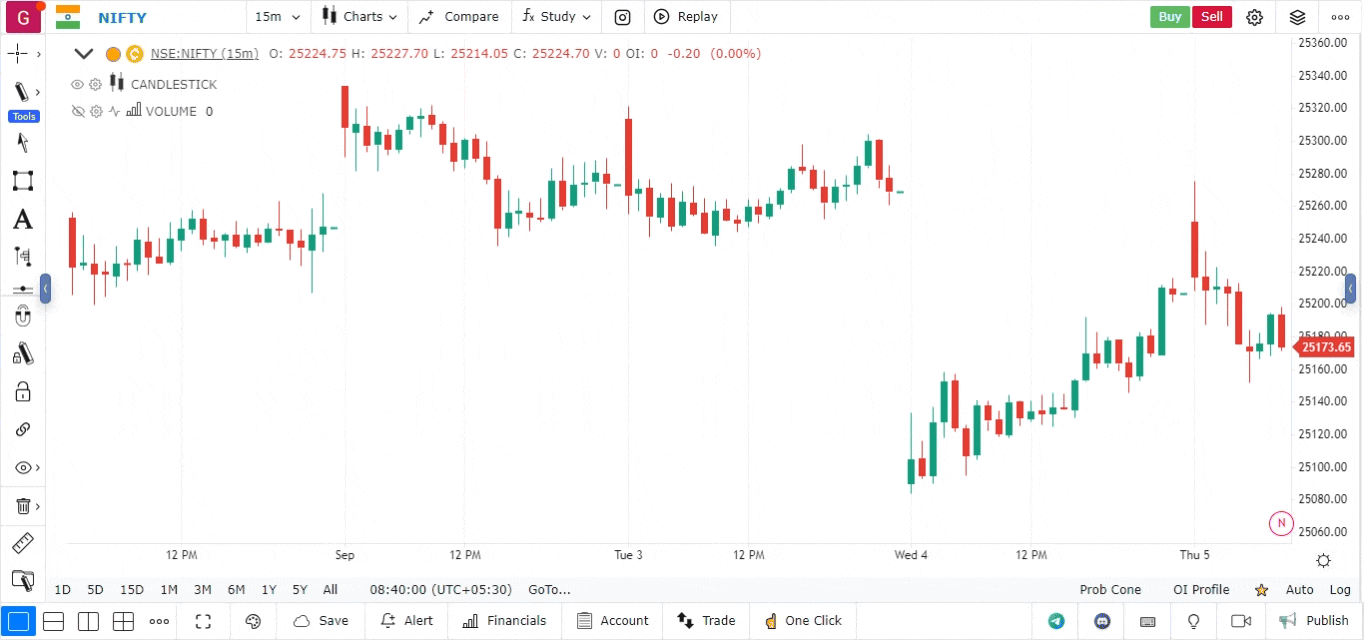This screenshot has height=640, width=1364.
Task: Open the 15m interval dropdown
Action: coord(277,17)
